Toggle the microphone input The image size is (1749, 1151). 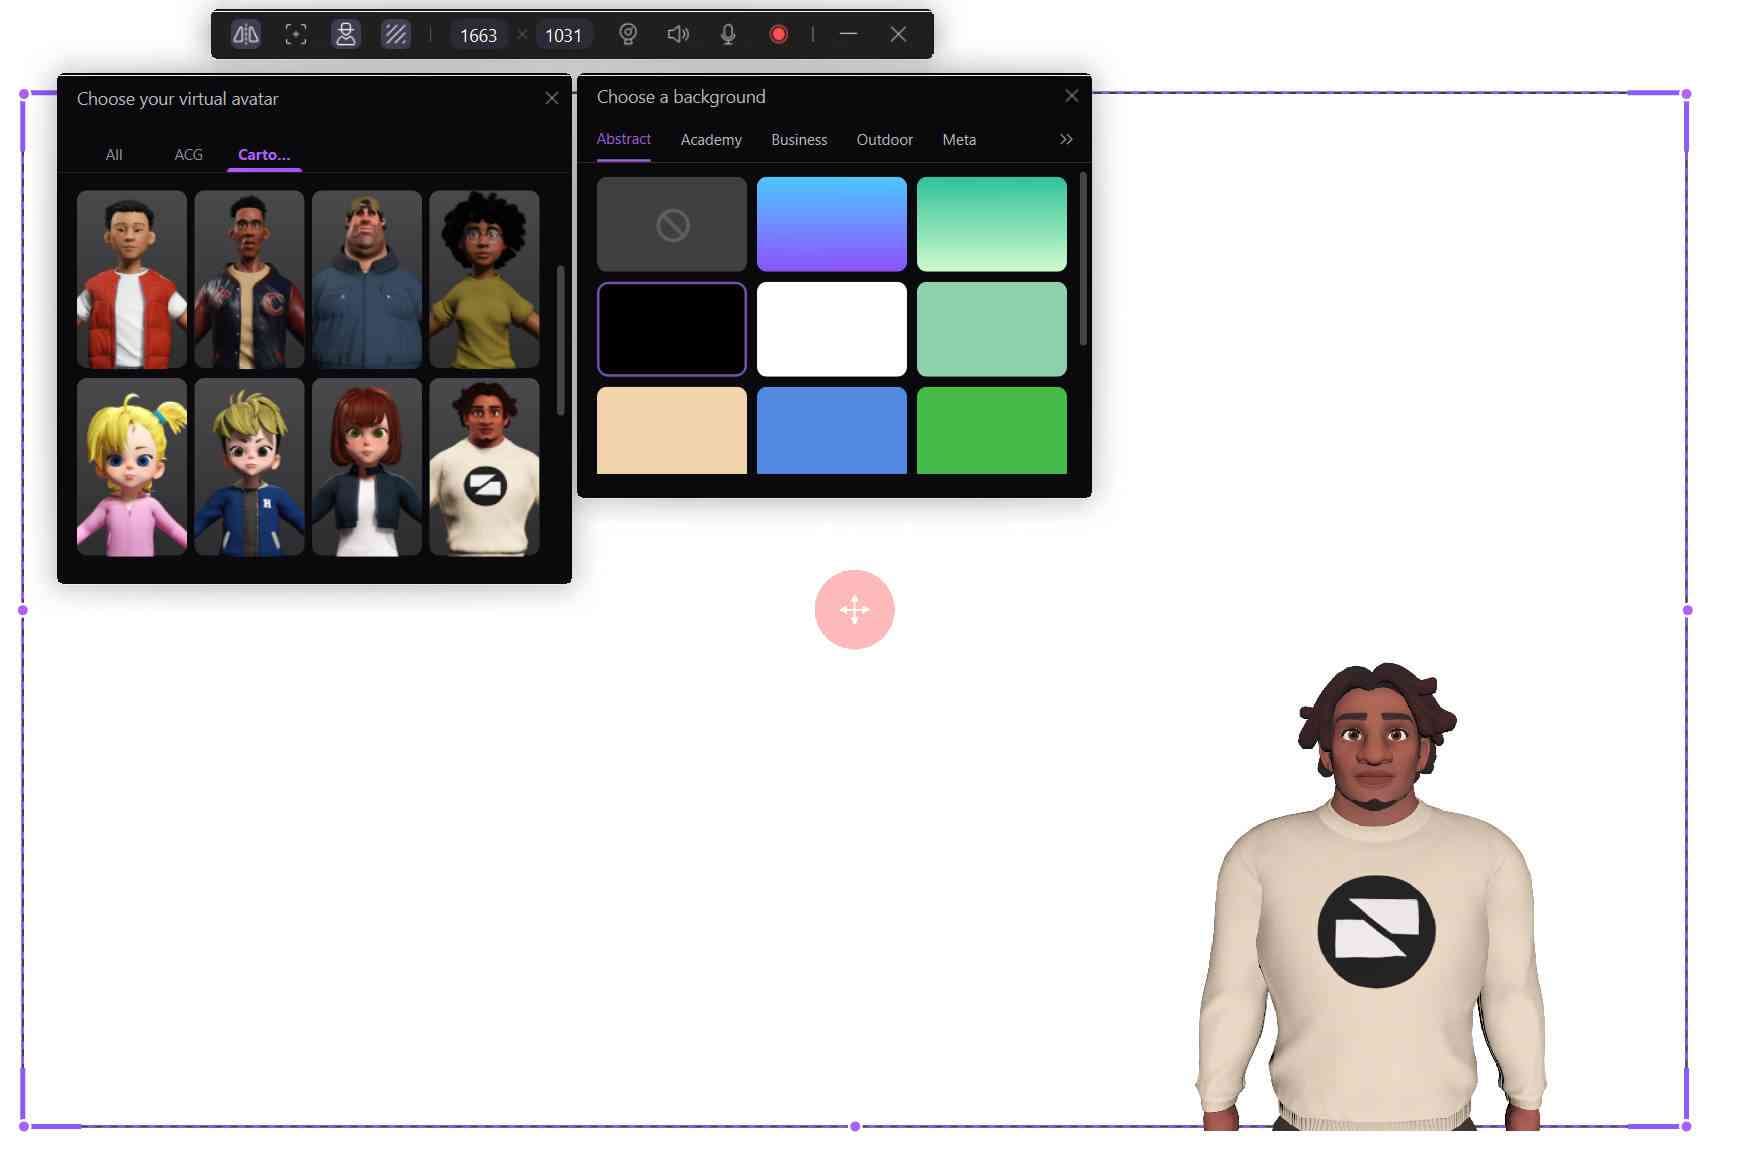728,35
